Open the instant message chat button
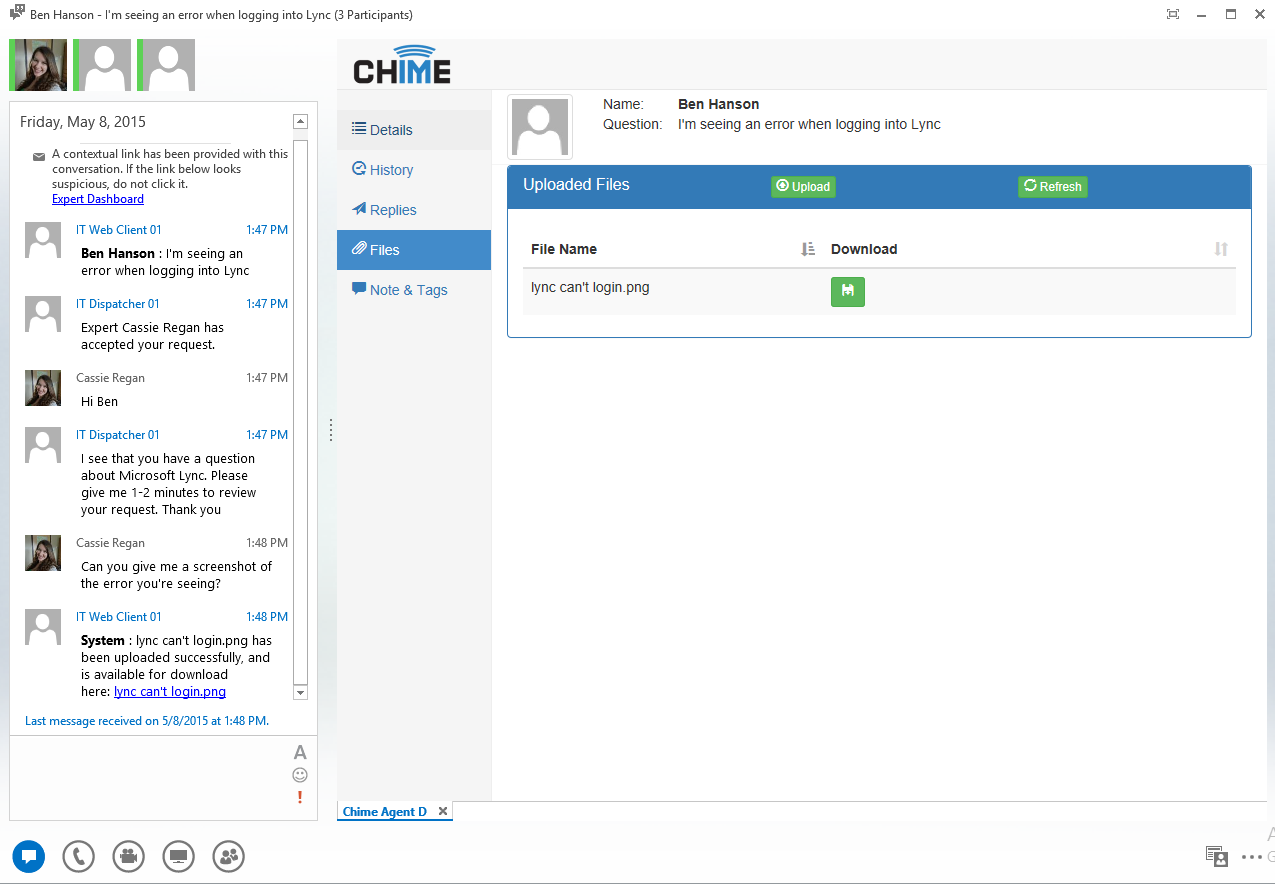 pos(28,856)
